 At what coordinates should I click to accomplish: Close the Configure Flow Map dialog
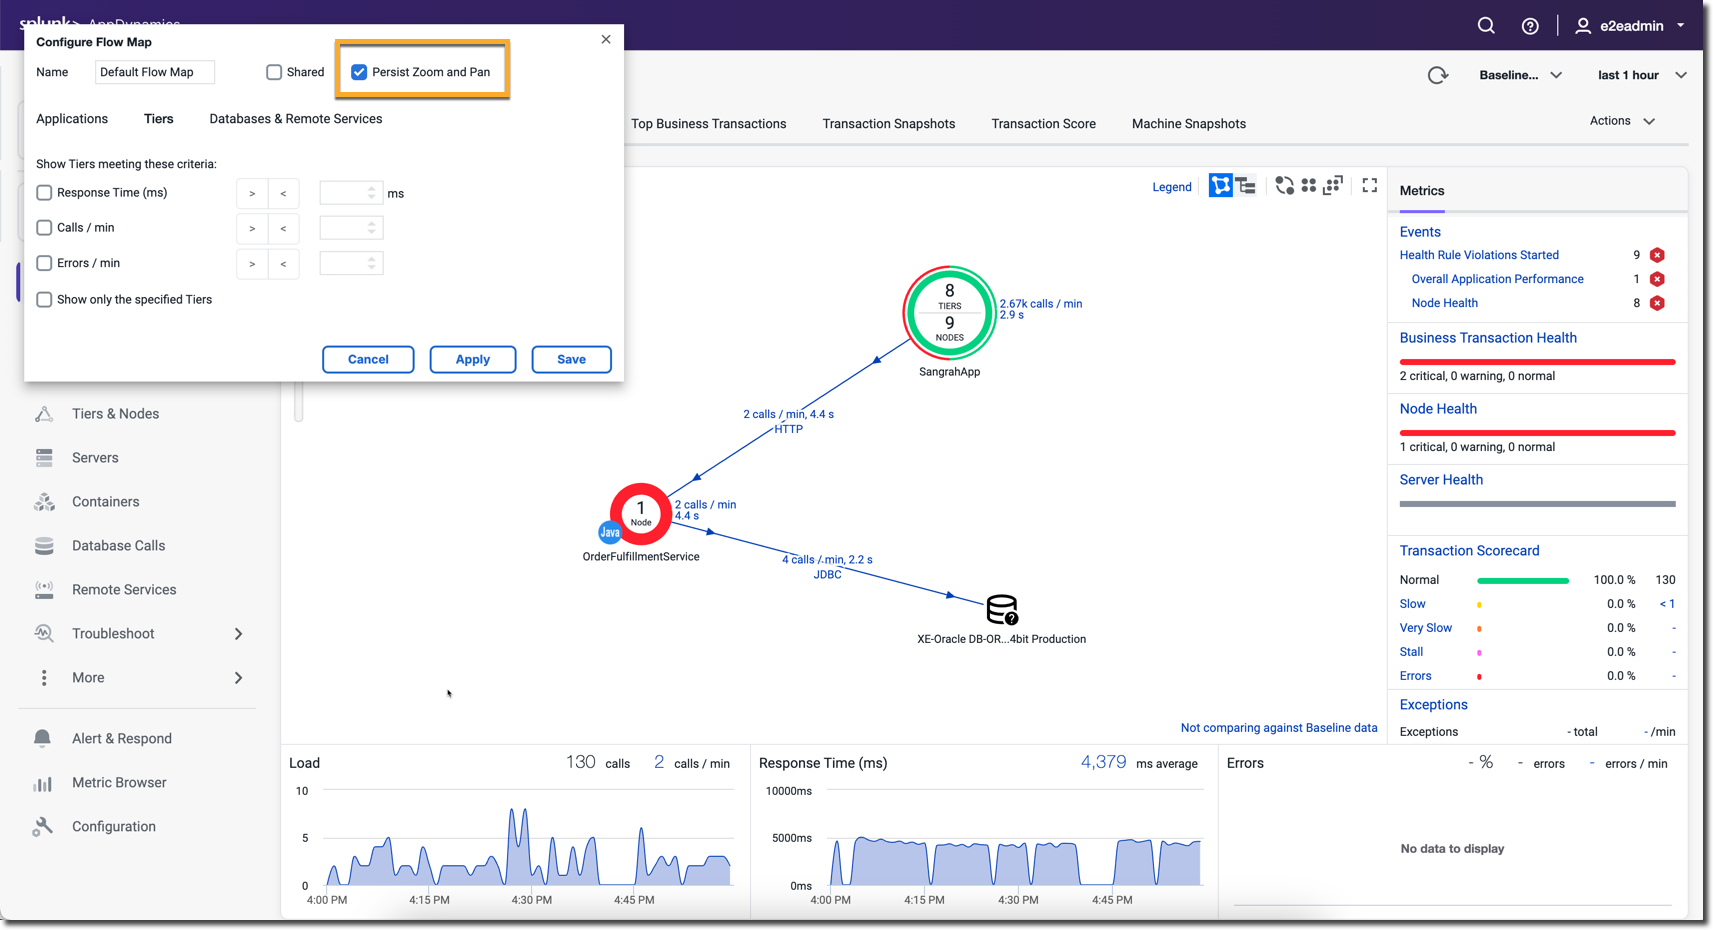coord(606,40)
